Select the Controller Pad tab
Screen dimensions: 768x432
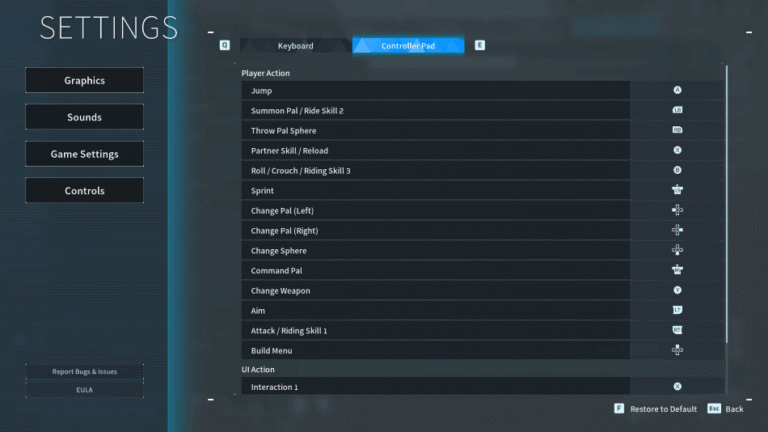click(408, 46)
